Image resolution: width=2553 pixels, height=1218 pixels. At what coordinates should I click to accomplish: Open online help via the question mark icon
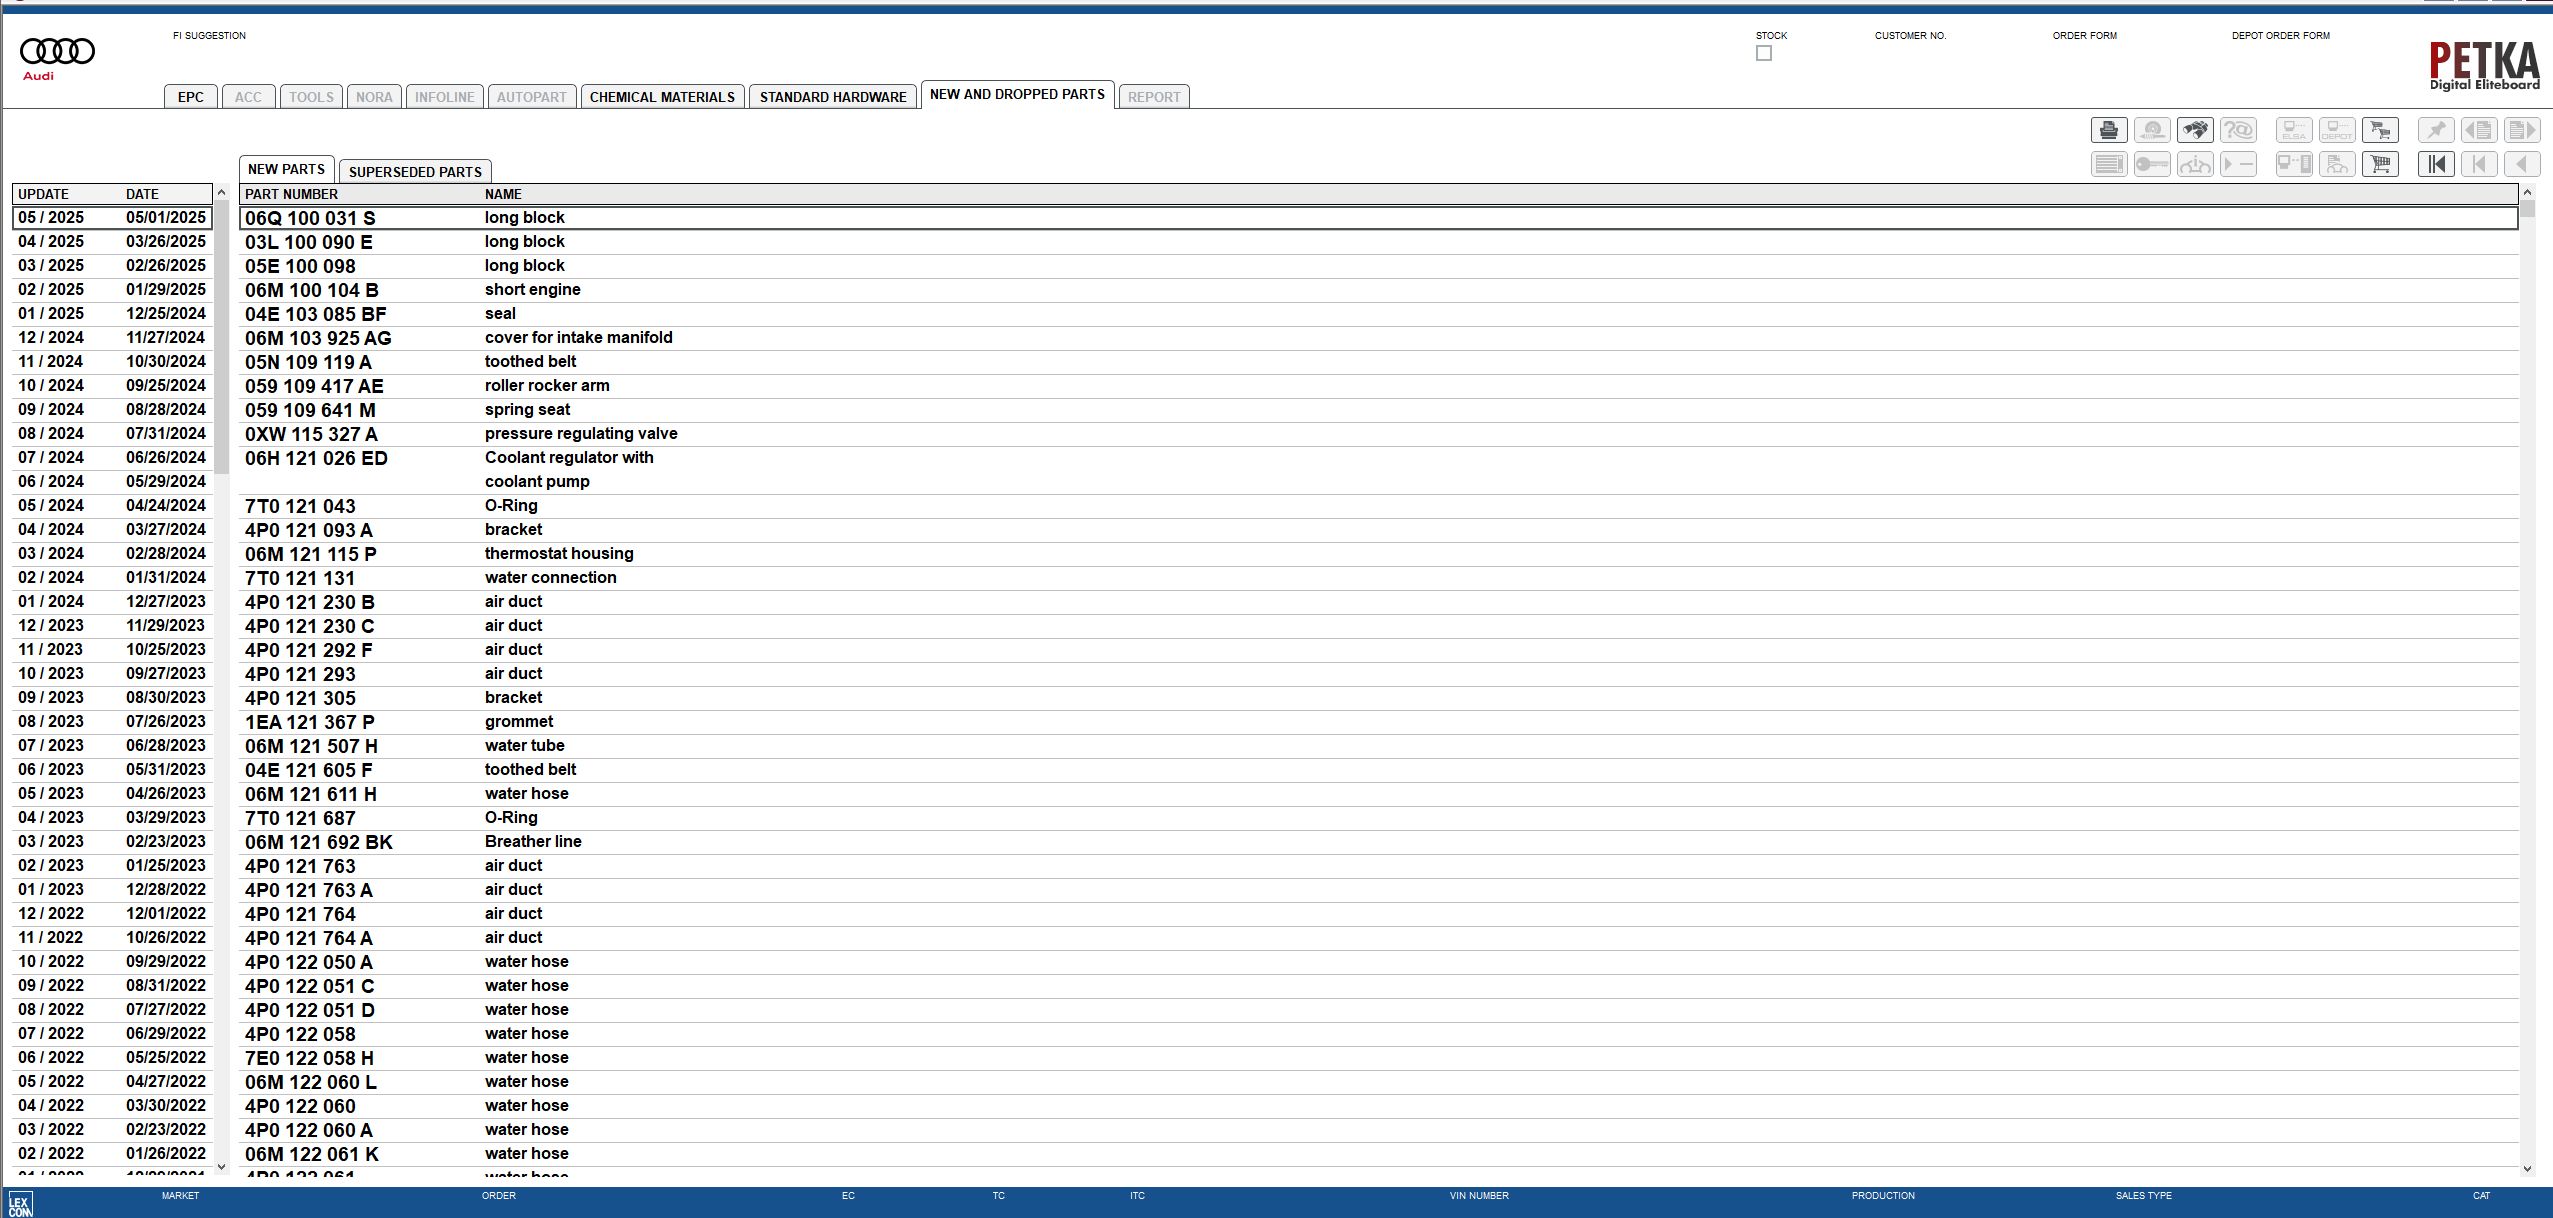pyautogui.click(x=2238, y=129)
